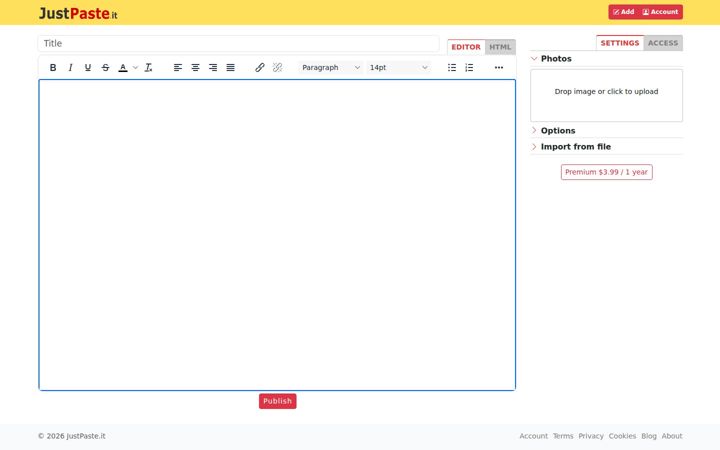Open the Blog footer link
Image resolution: width=720 pixels, height=450 pixels.
(x=649, y=436)
